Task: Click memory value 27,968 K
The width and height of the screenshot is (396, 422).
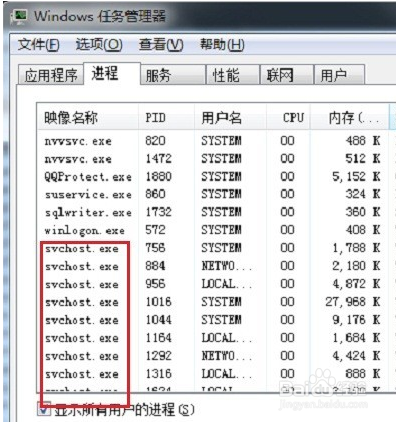Action: coord(353,302)
